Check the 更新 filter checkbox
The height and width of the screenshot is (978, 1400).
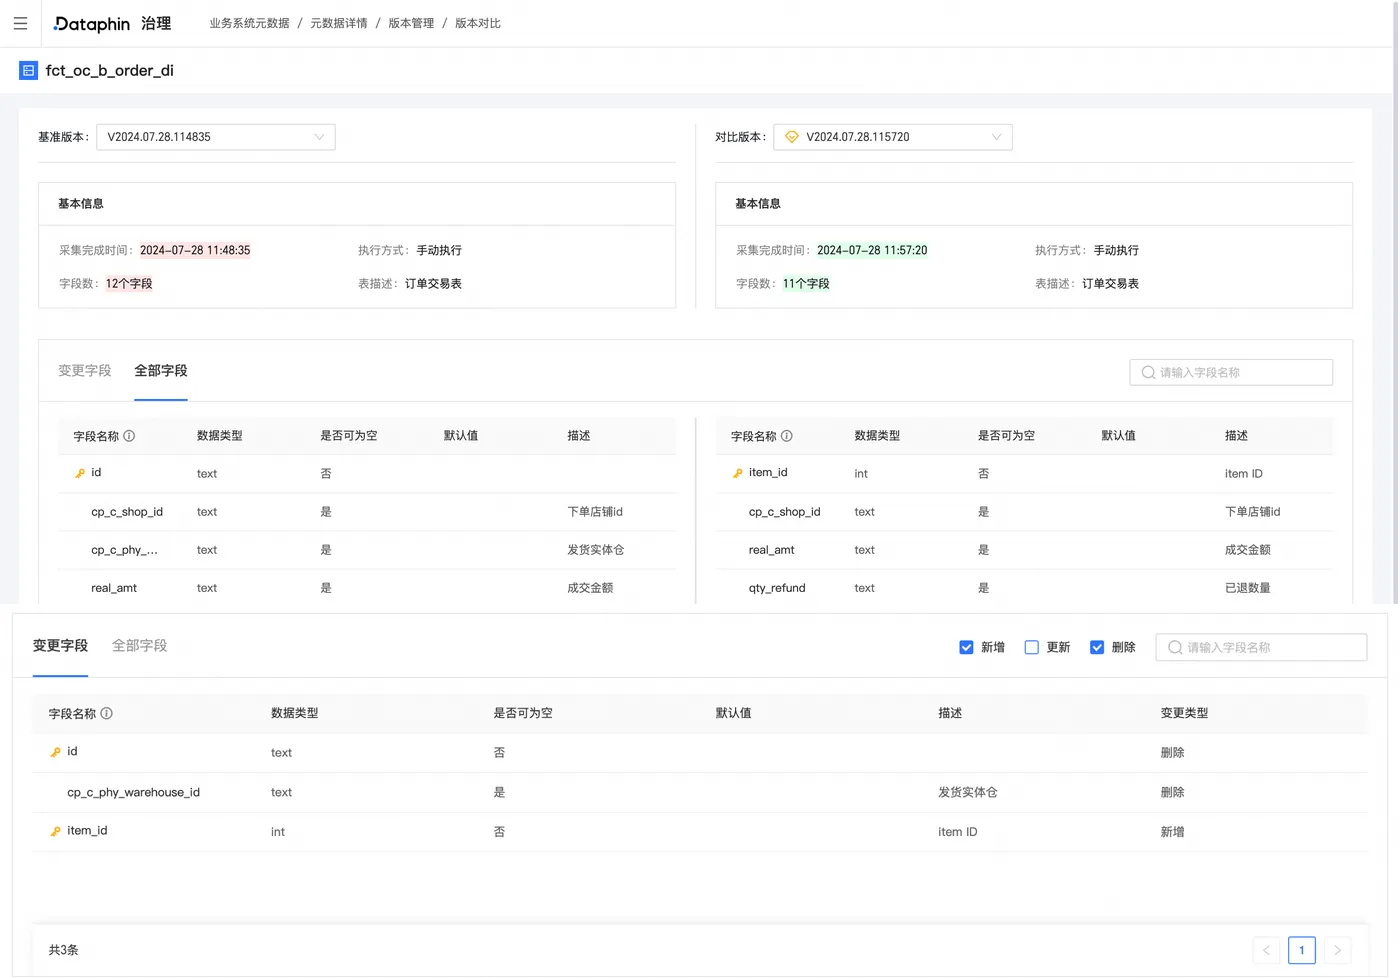1031,647
